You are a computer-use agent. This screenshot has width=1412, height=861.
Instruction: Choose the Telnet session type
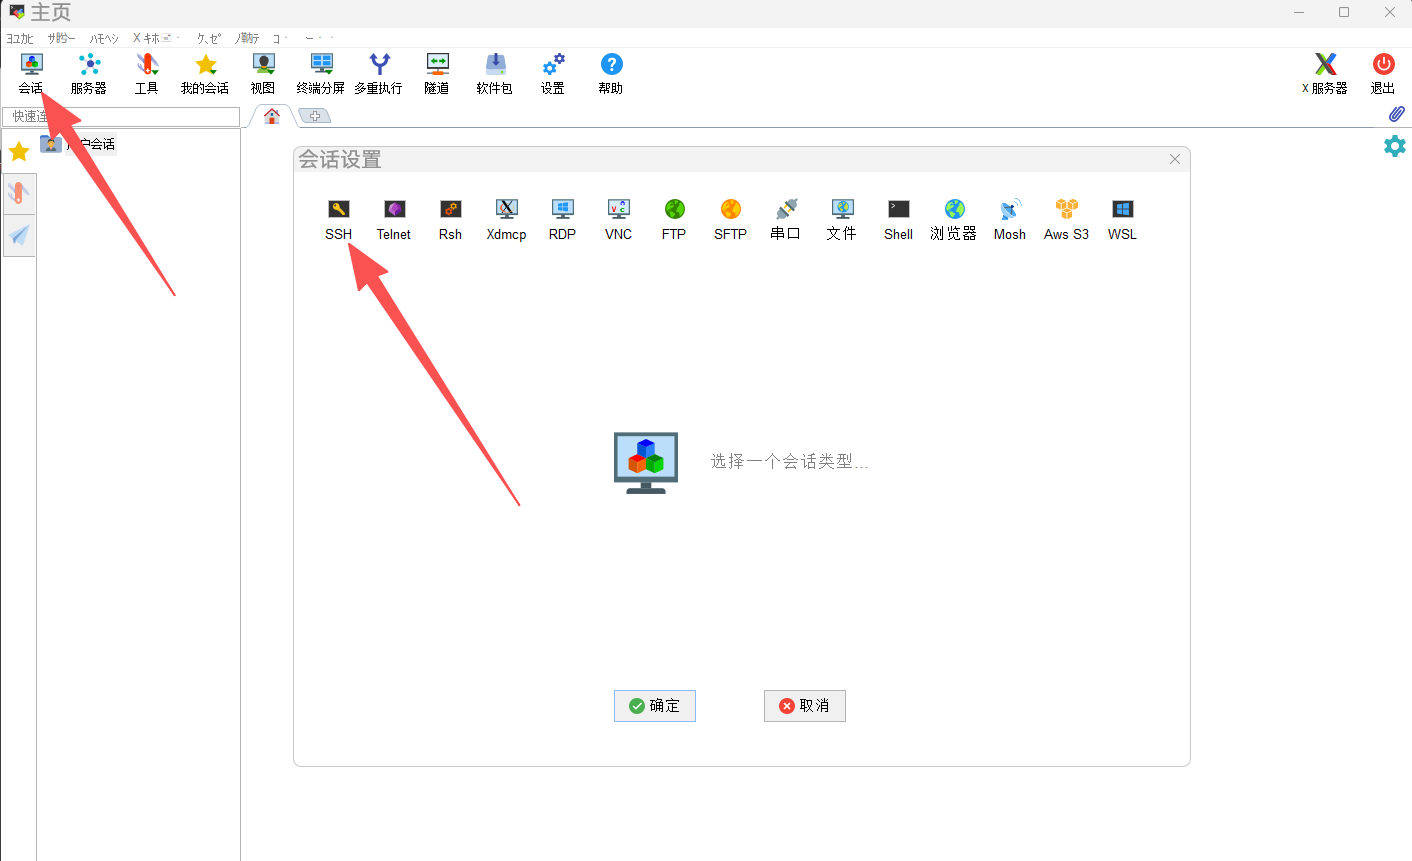(x=394, y=219)
